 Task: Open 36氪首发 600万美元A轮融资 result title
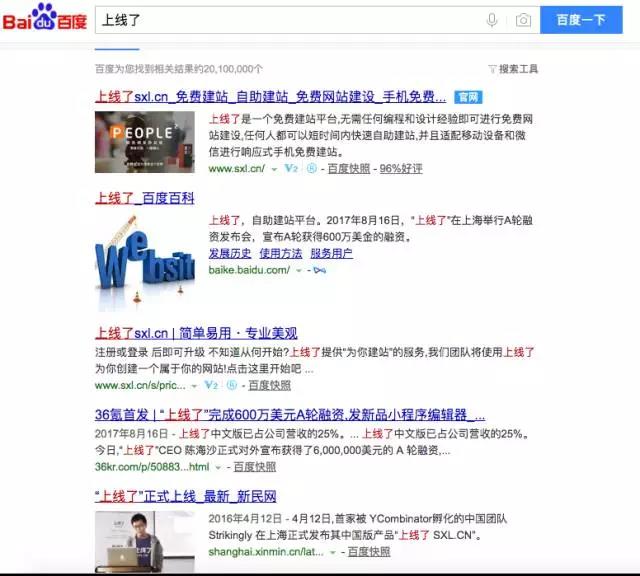290,415
